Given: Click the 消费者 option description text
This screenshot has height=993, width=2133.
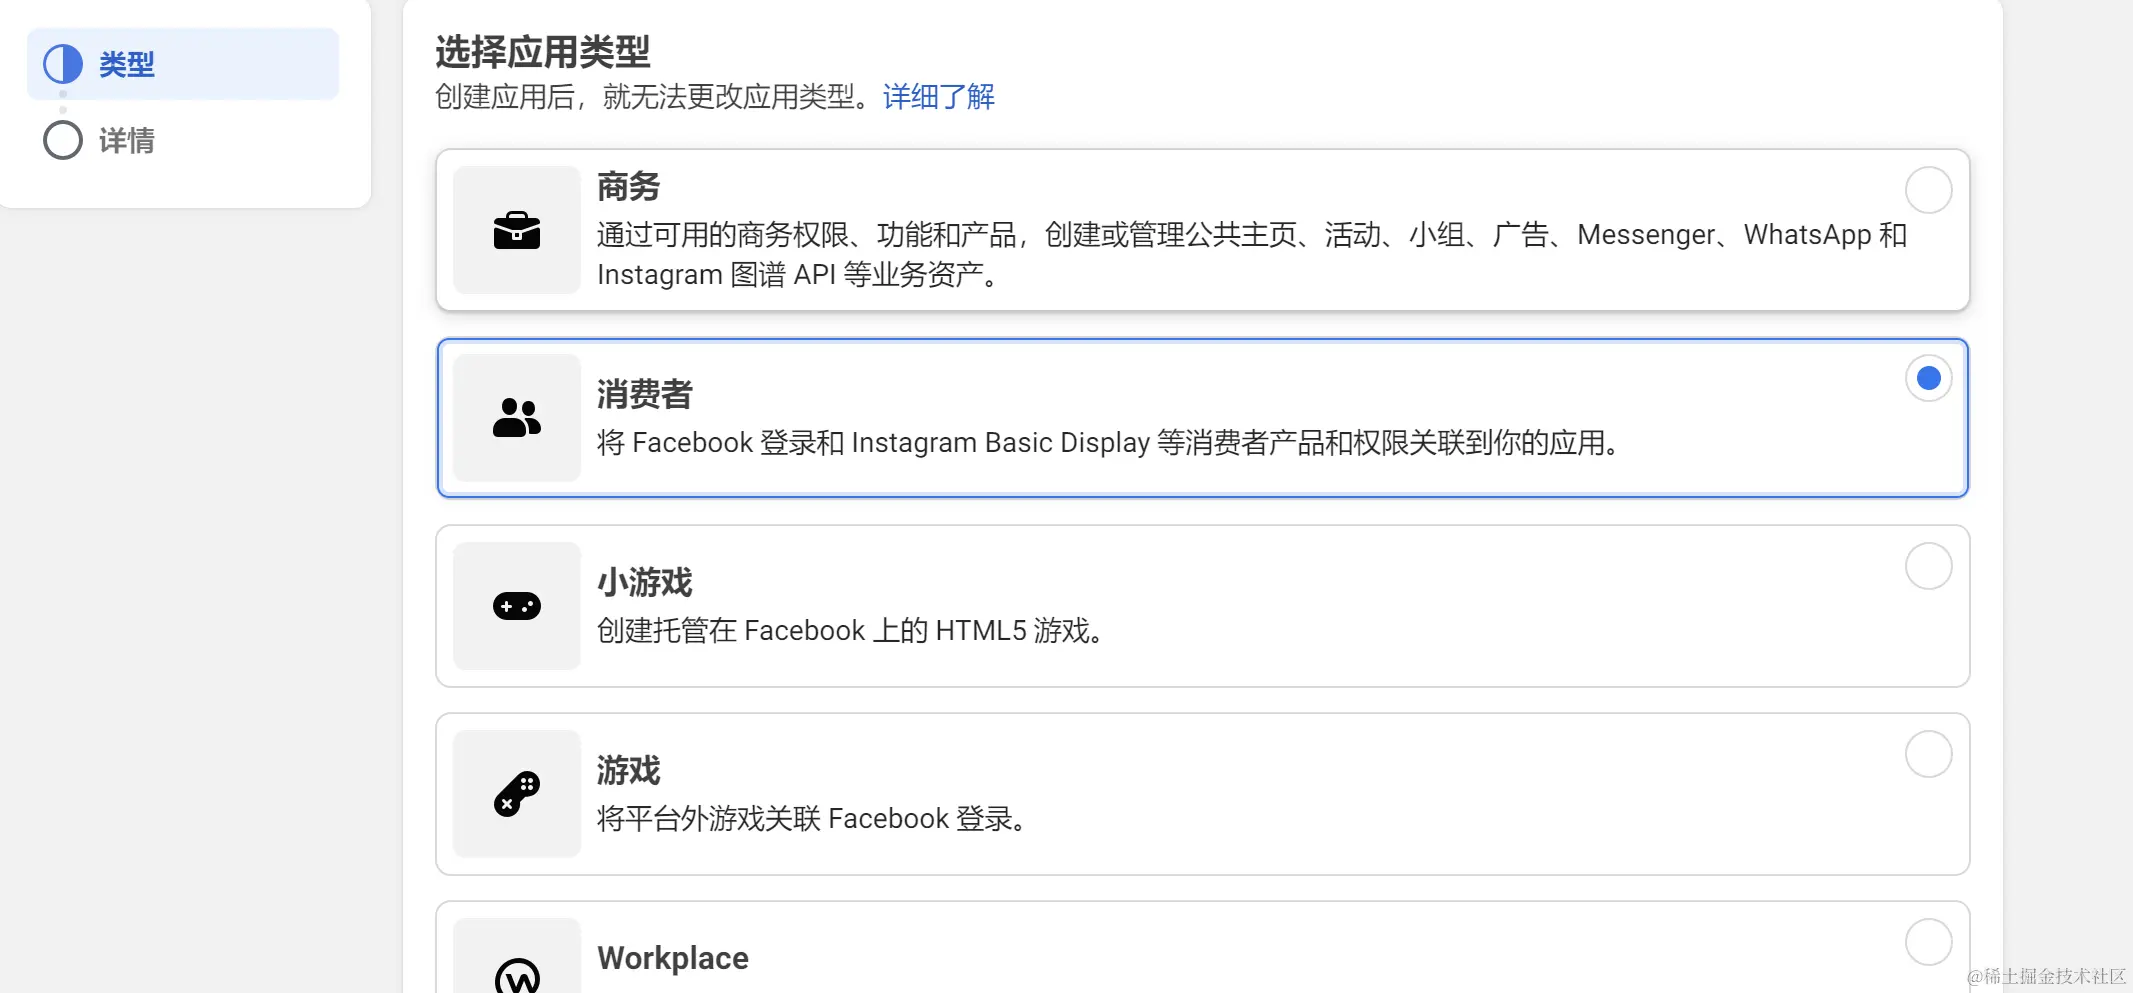Looking at the screenshot, I should 1107,442.
